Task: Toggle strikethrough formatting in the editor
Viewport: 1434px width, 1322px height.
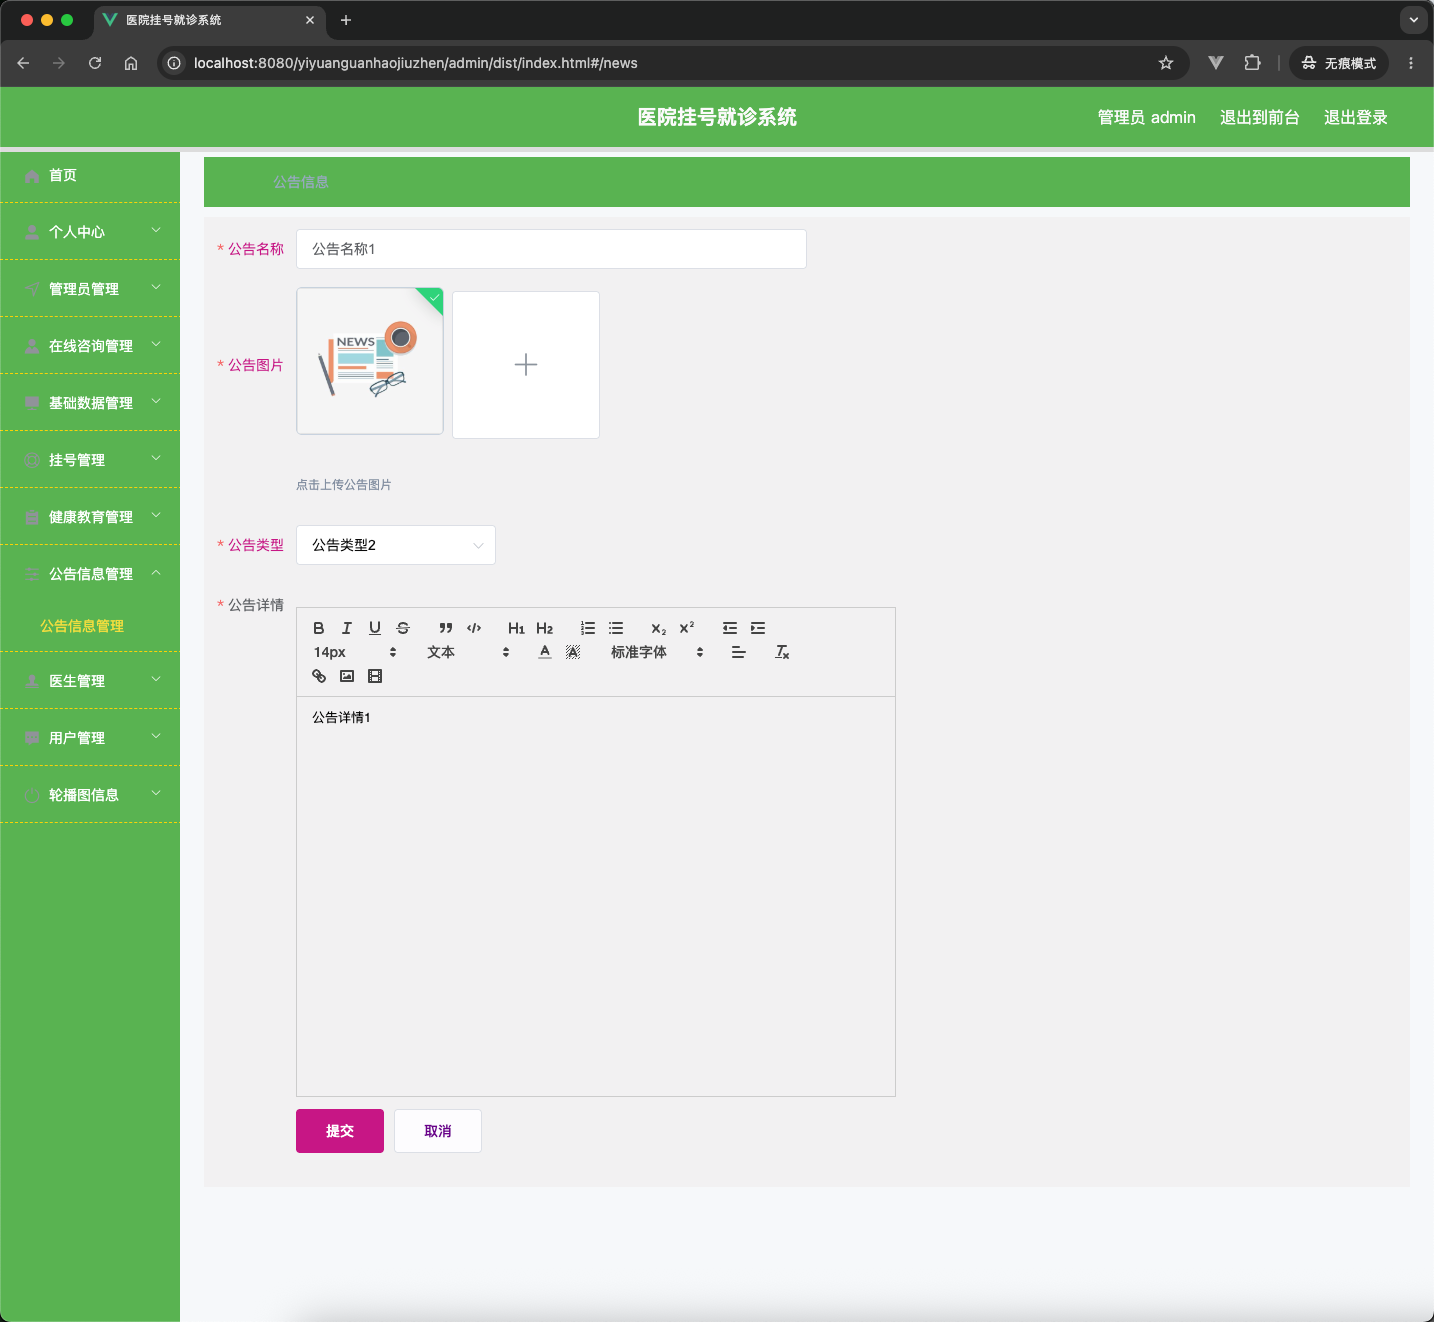Action: click(x=403, y=628)
